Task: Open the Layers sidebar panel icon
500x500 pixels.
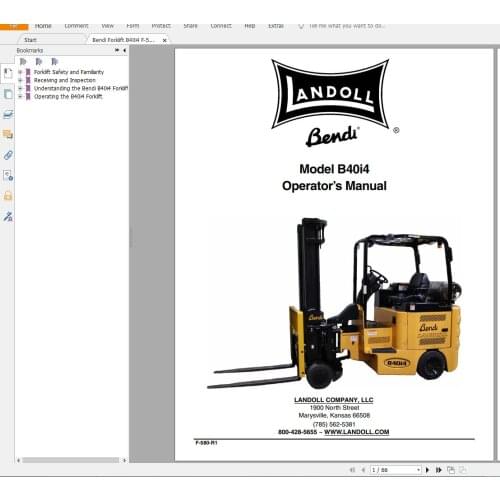Action: click(8, 115)
